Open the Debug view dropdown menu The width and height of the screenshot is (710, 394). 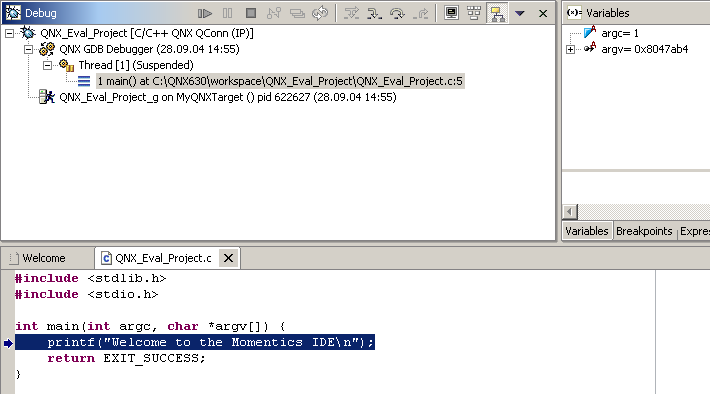[x=520, y=14]
